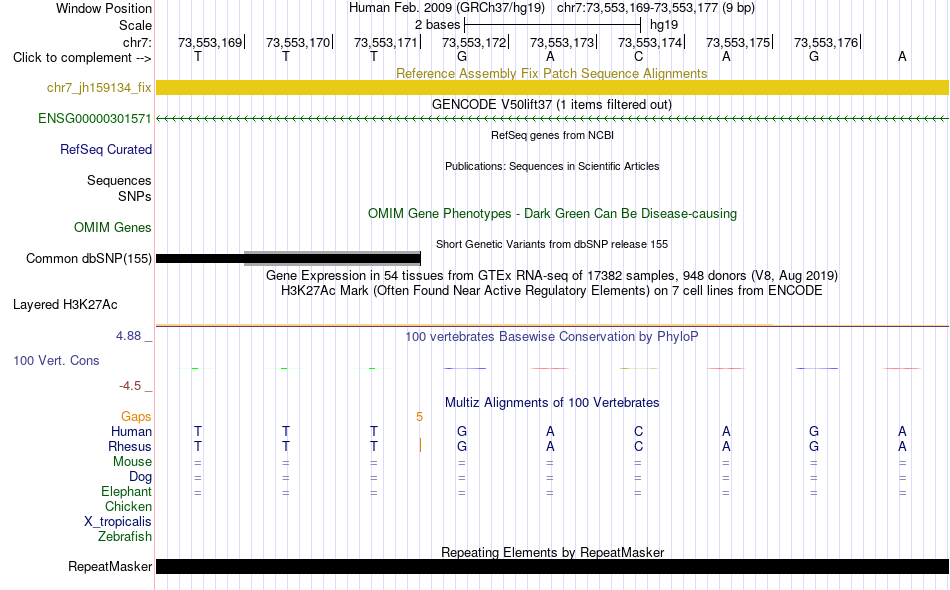Click 'Repeating Elements by RepeatMasker' title
The image size is (950, 590).
point(552,552)
